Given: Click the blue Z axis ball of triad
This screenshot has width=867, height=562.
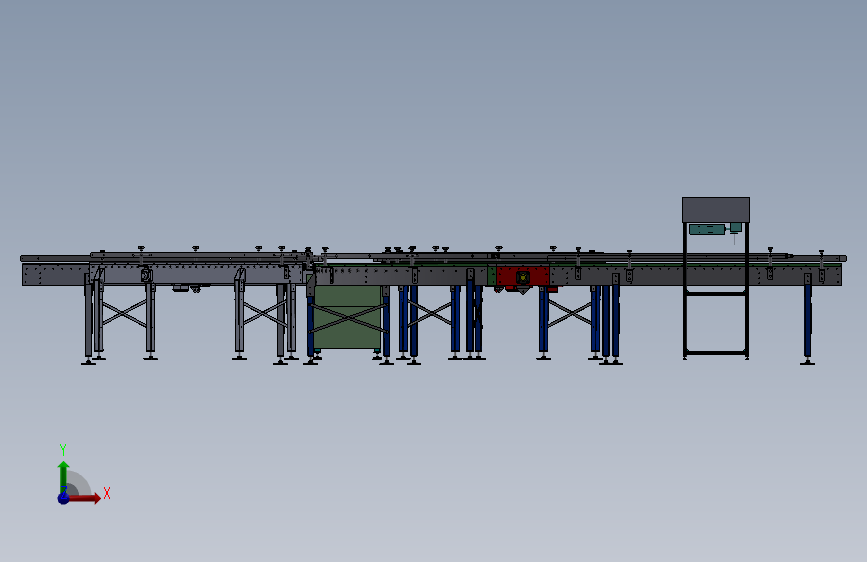Looking at the screenshot, I should pyautogui.click(x=64, y=498).
